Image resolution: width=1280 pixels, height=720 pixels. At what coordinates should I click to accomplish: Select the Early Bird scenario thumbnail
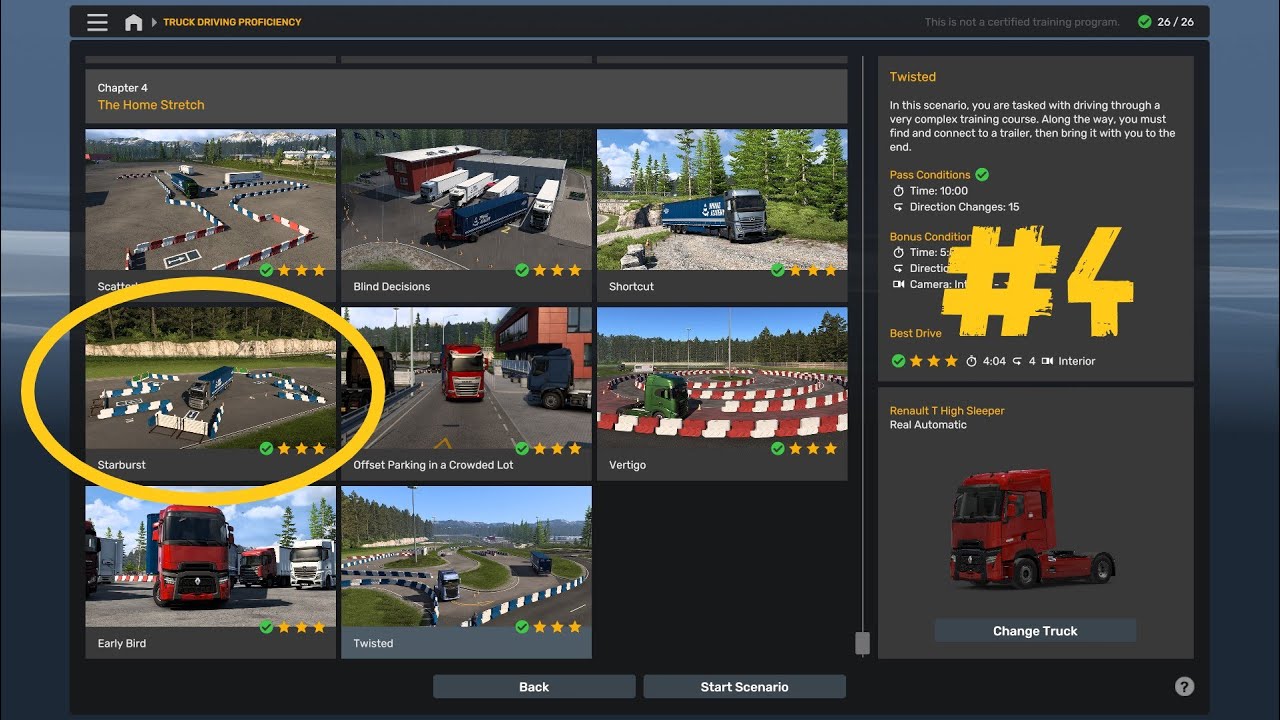210,557
